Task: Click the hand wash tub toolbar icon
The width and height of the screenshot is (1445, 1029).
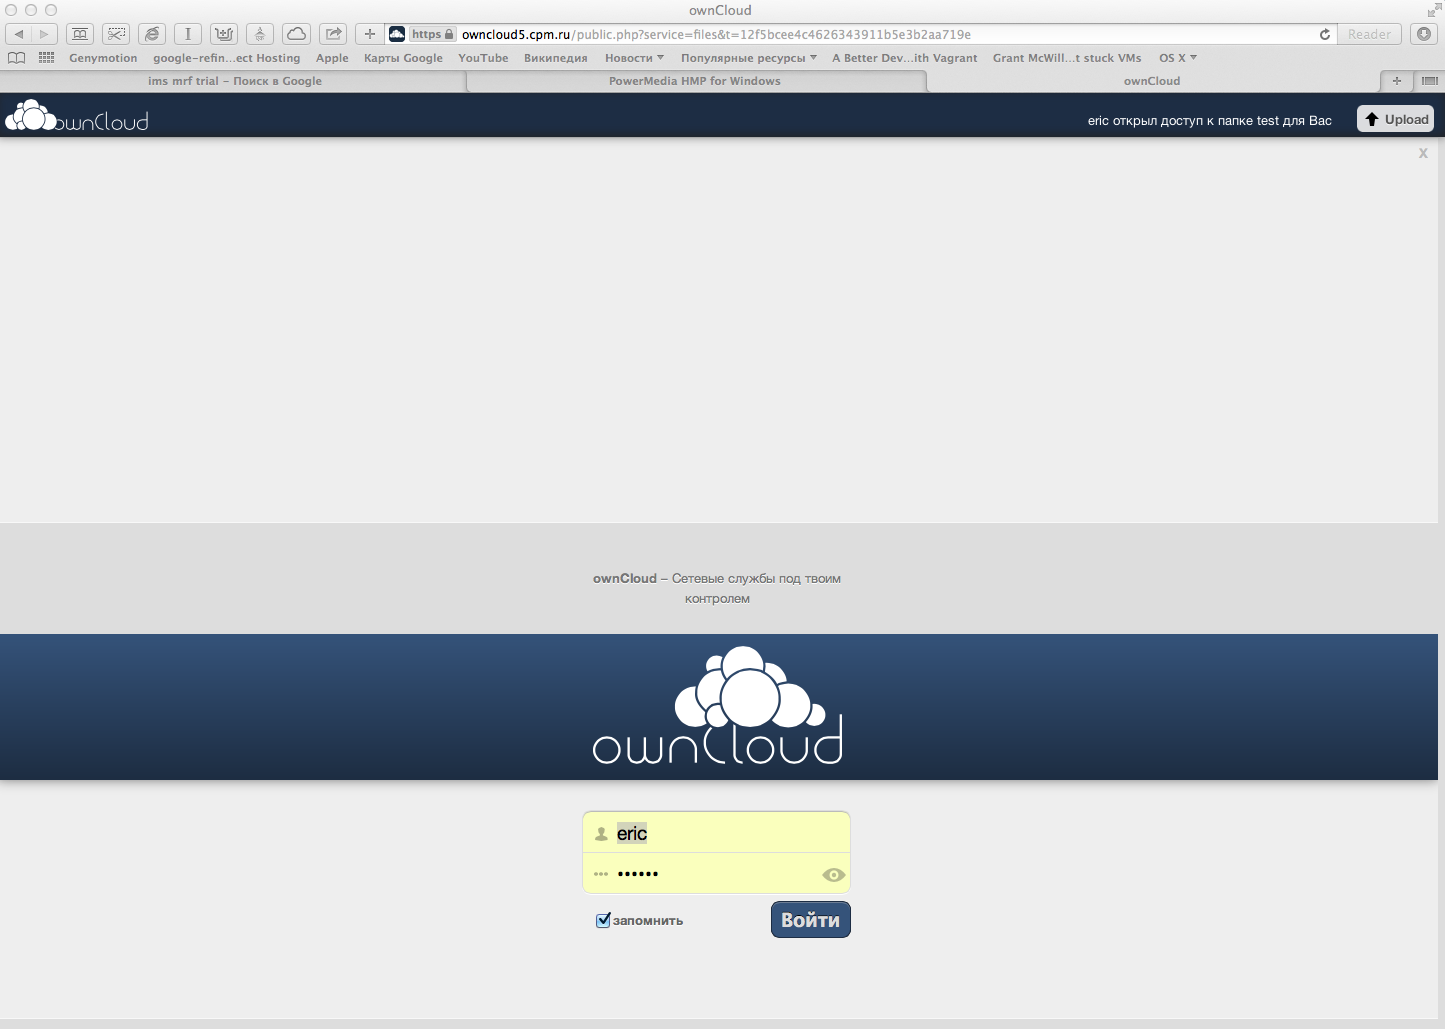Action: pyautogui.click(x=224, y=34)
